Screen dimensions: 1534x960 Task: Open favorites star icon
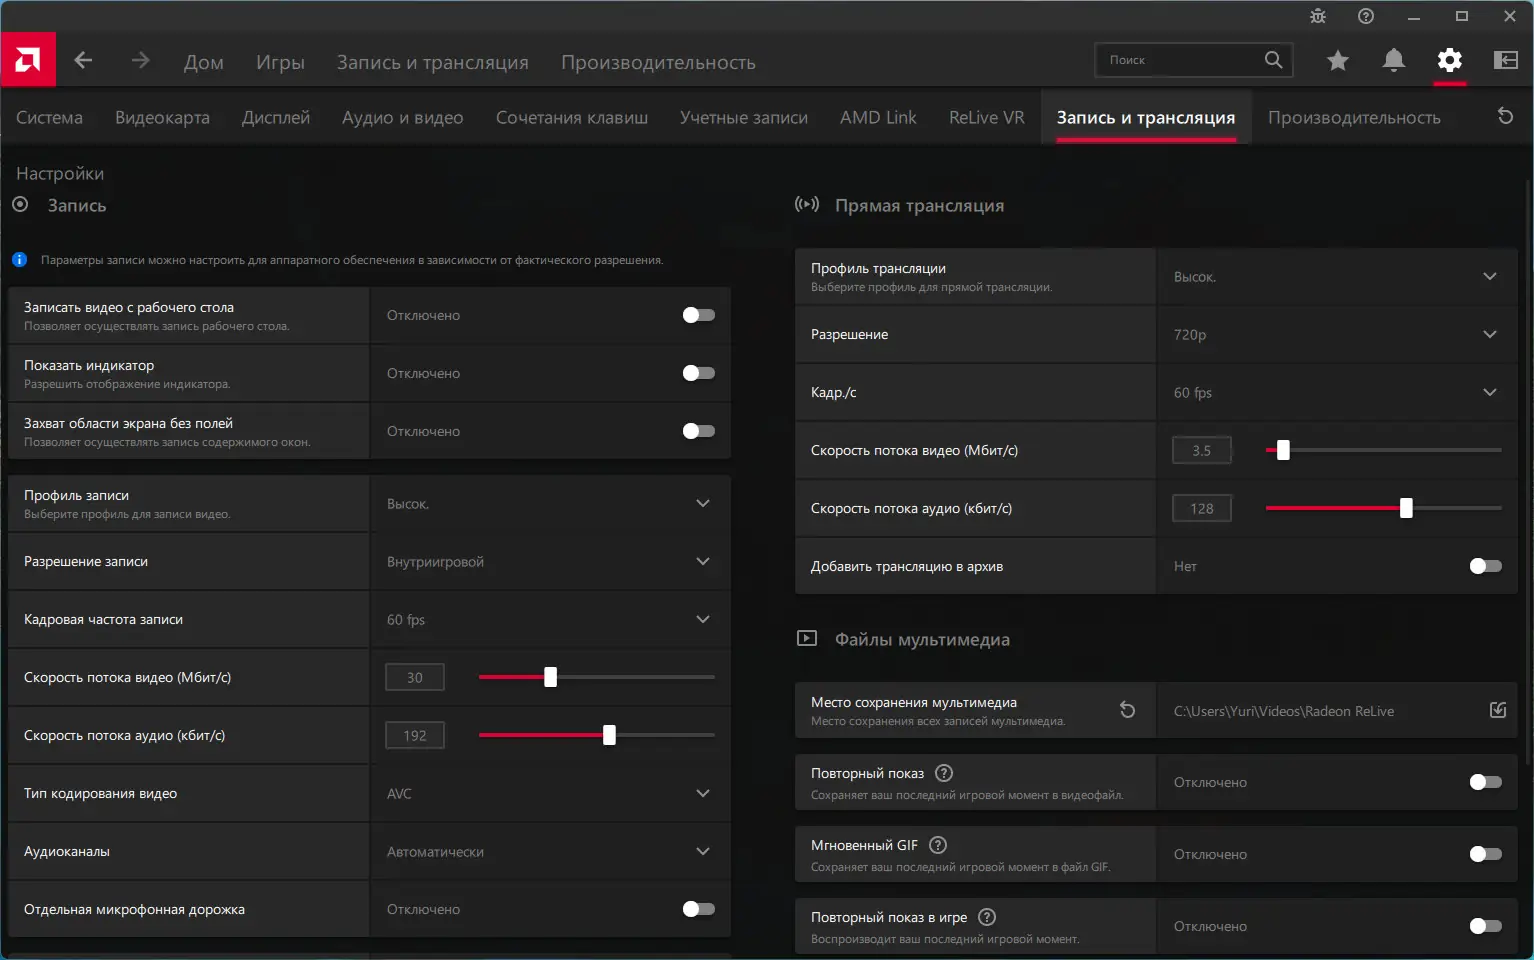[1337, 61]
